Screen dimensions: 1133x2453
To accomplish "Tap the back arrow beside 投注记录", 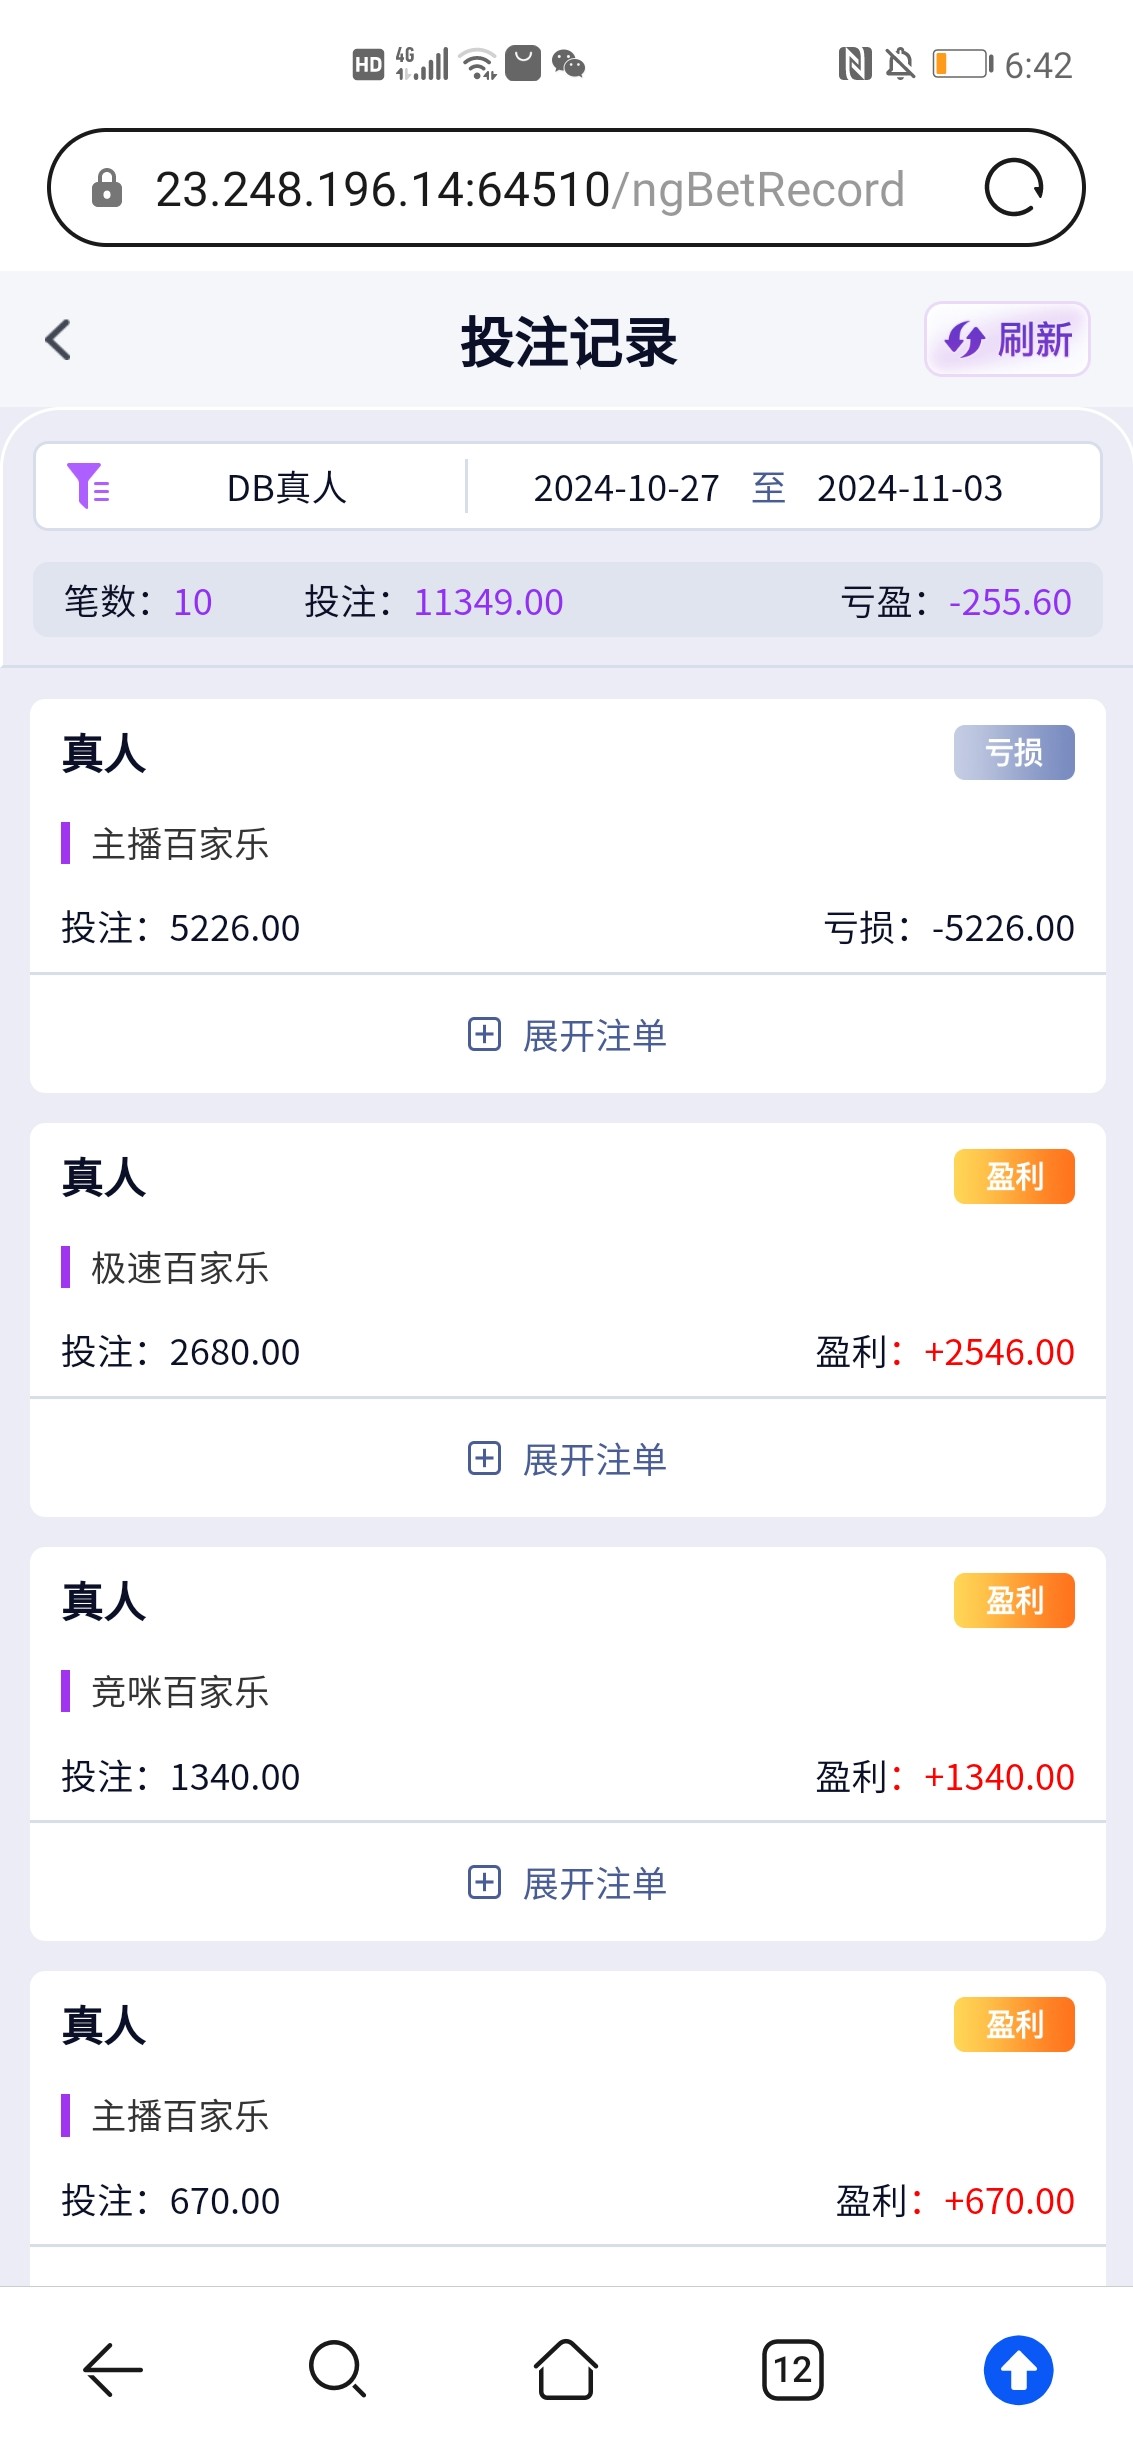I will pyautogui.click(x=59, y=340).
